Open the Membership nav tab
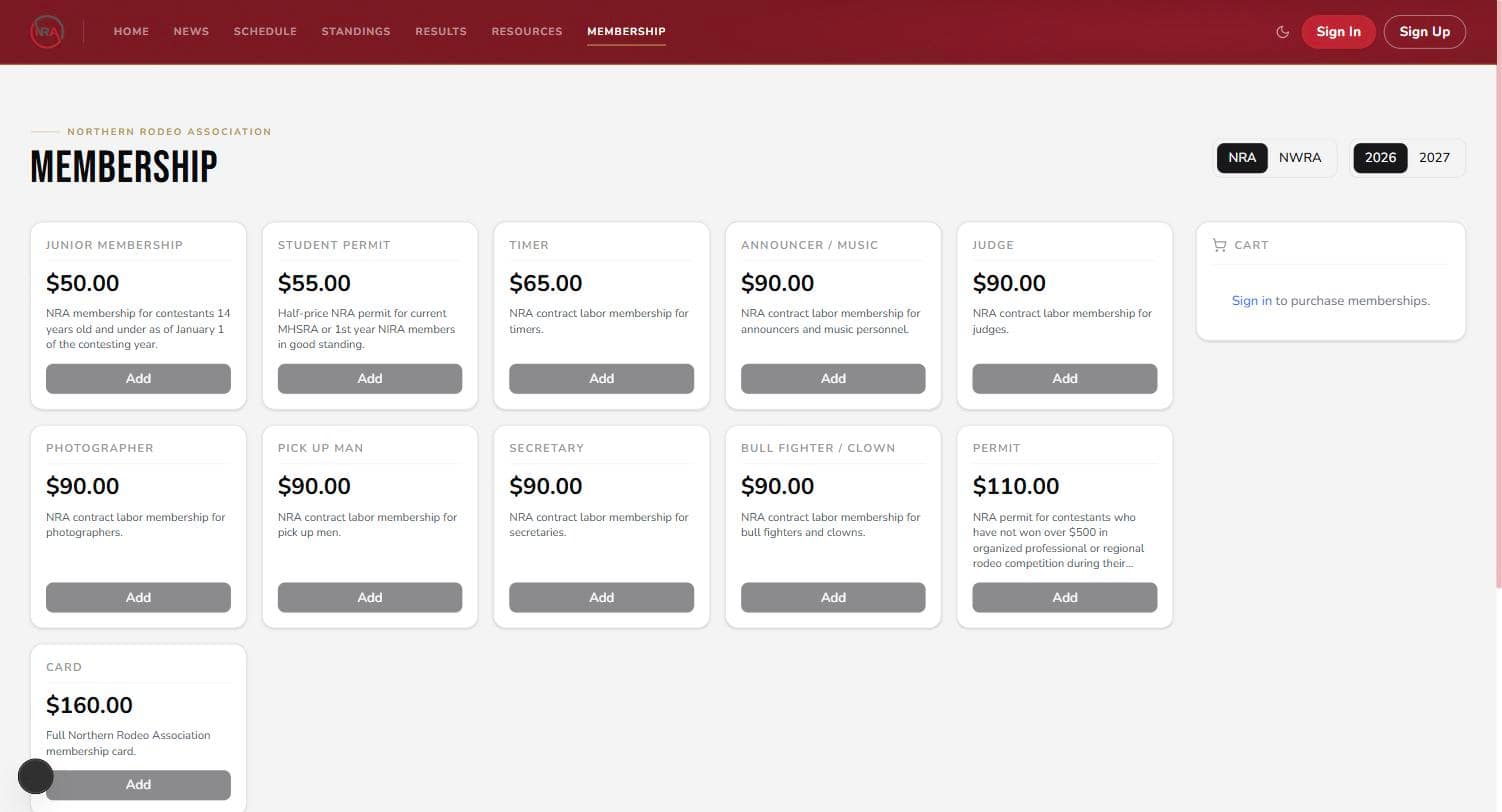1502x812 pixels. (626, 32)
